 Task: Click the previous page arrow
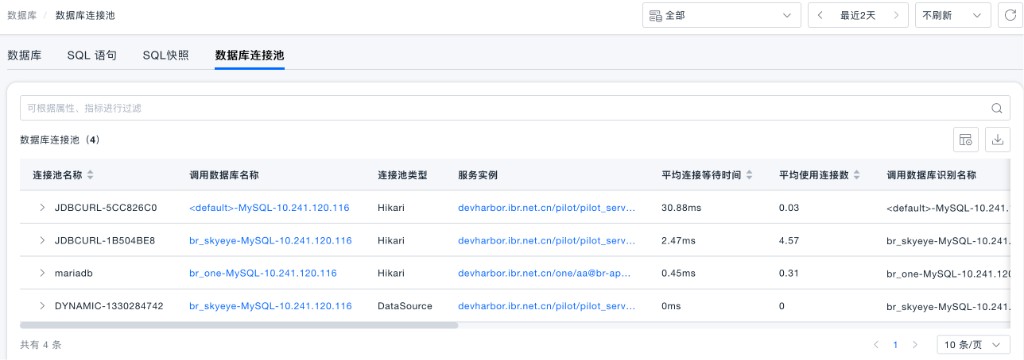(876, 344)
